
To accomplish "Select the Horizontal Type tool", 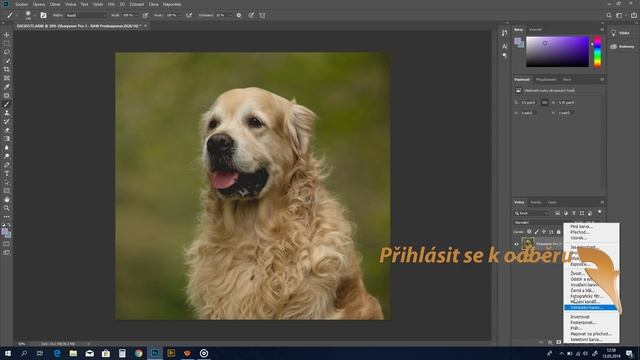I will (7, 173).
